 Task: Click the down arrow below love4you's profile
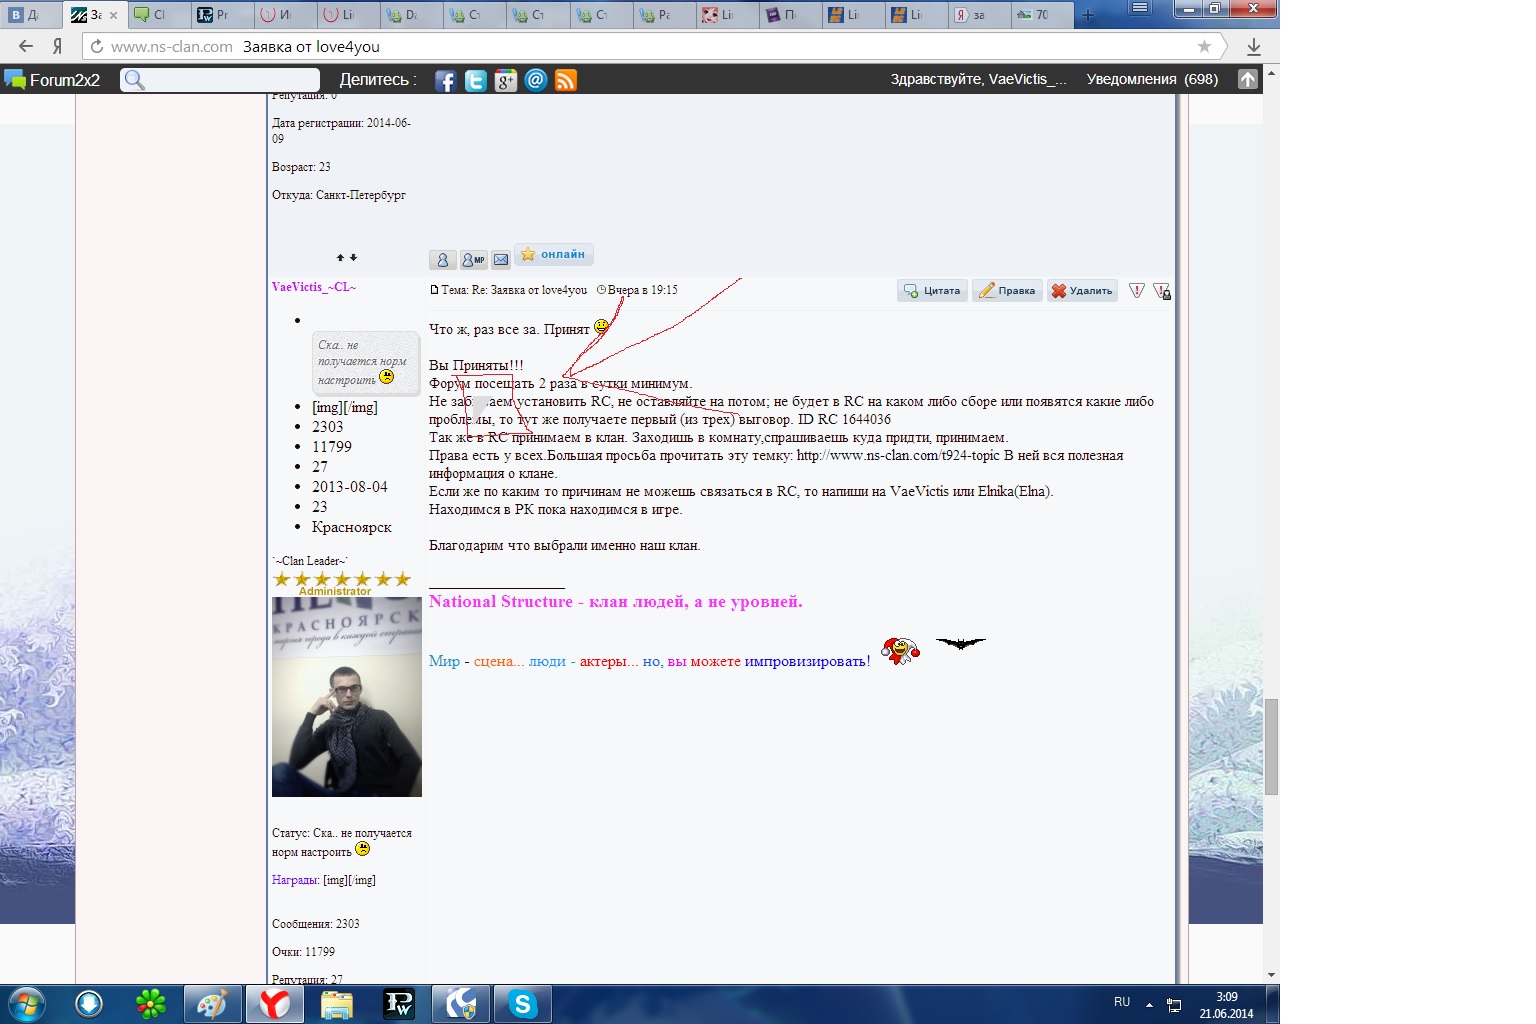click(353, 258)
